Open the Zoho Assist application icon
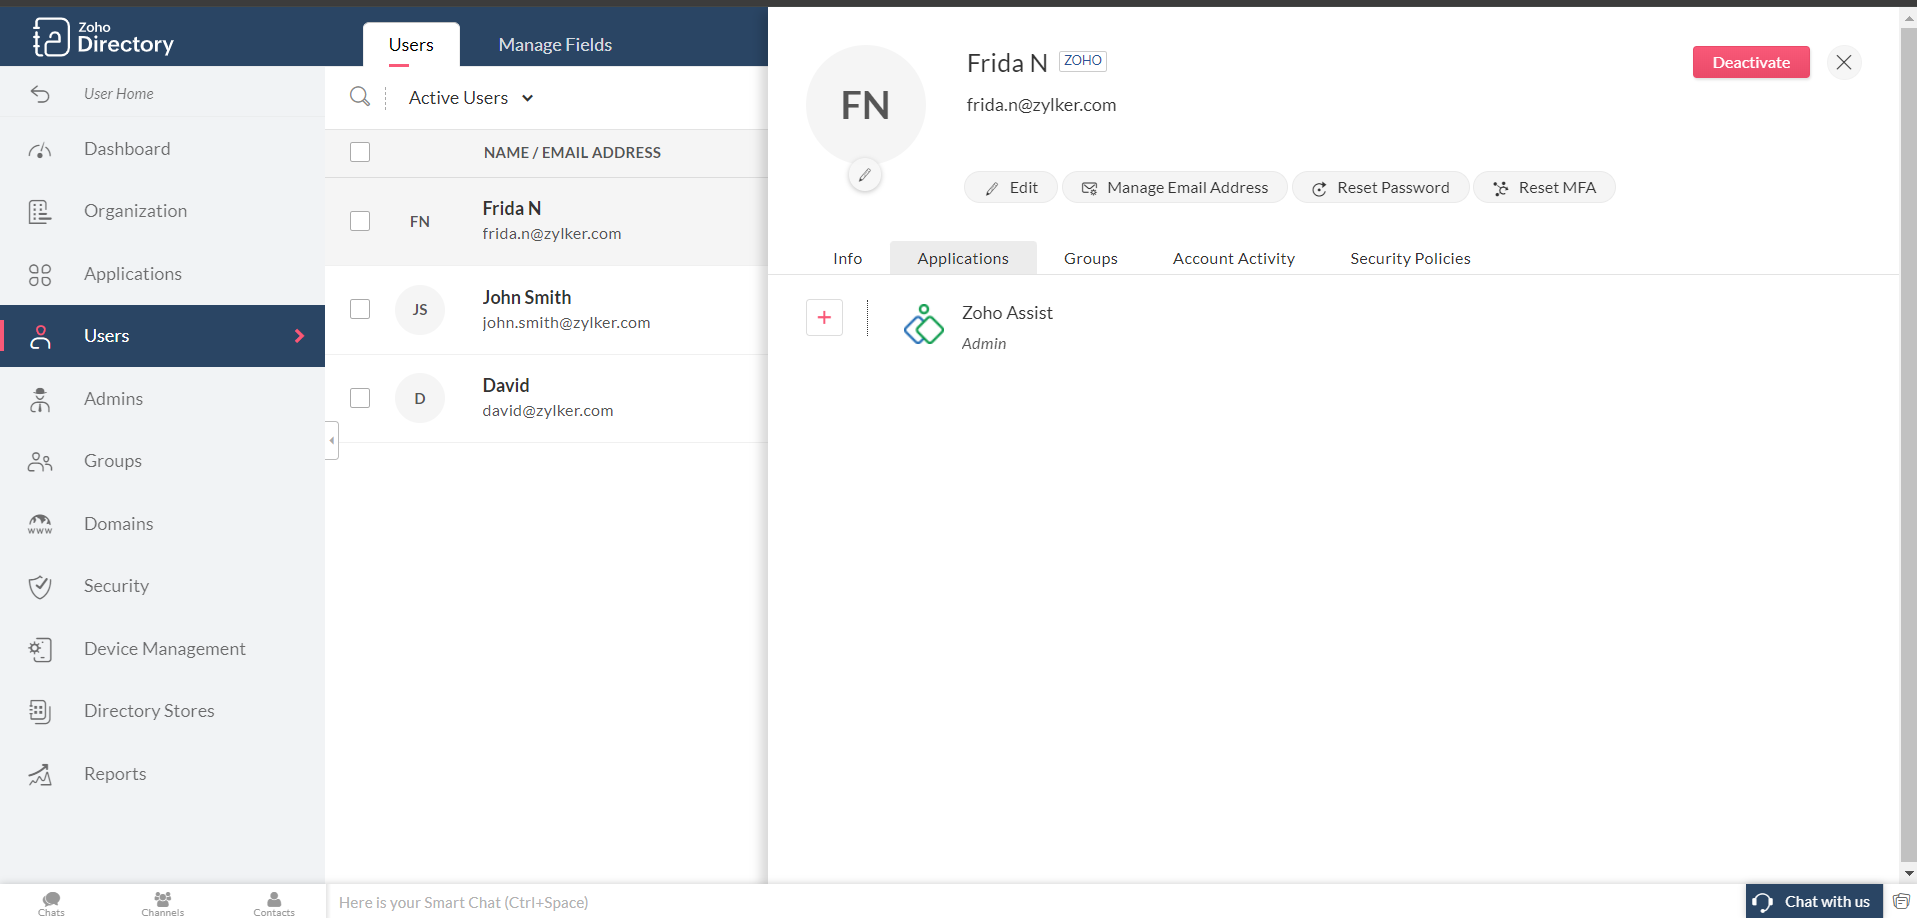1917x918 pixels. (x=923, y=325)
